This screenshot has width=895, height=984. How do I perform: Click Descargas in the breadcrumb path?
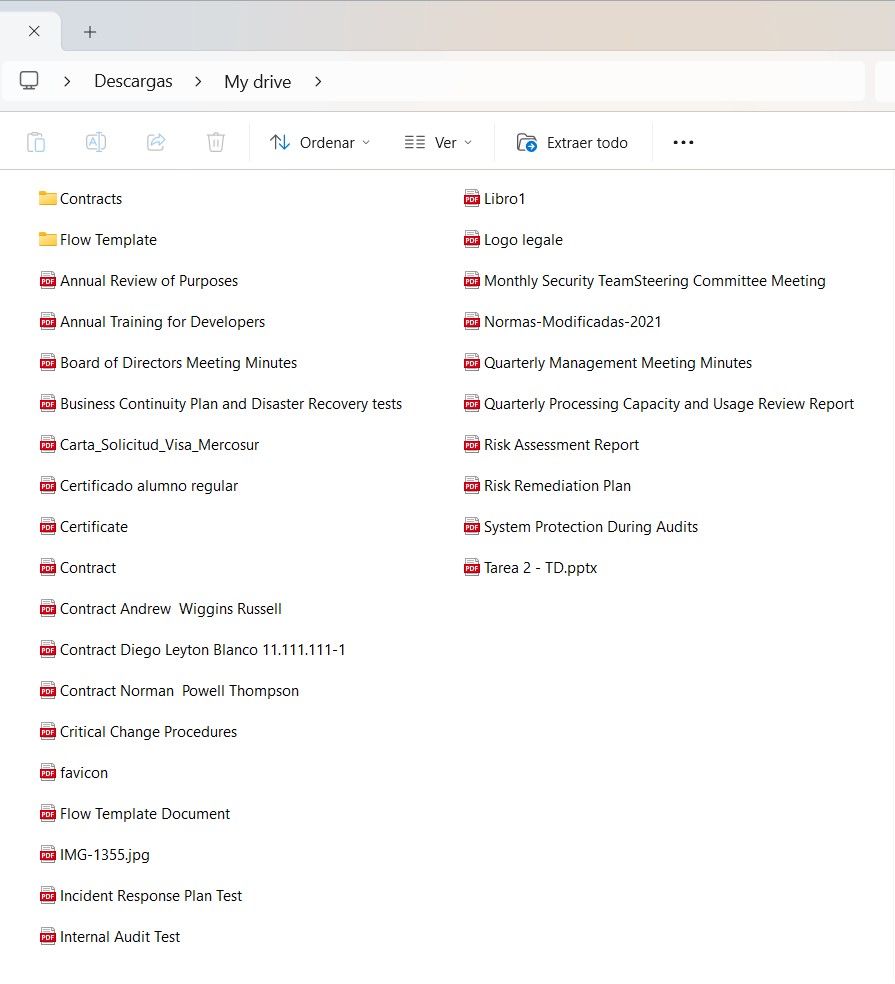coord(133,82)
